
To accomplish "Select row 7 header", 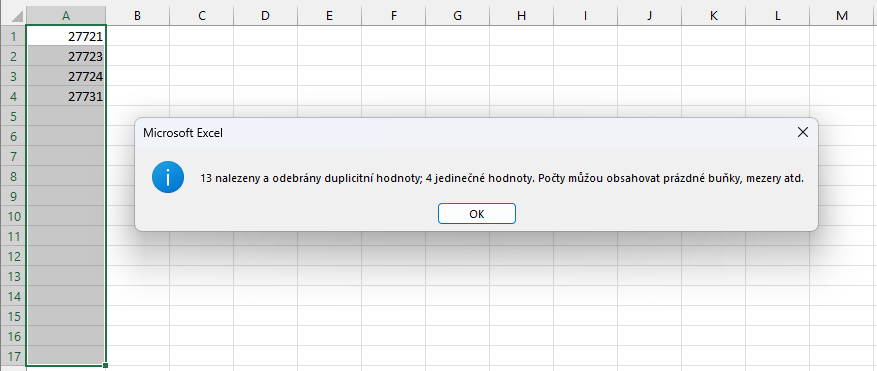I will [13, 156].
